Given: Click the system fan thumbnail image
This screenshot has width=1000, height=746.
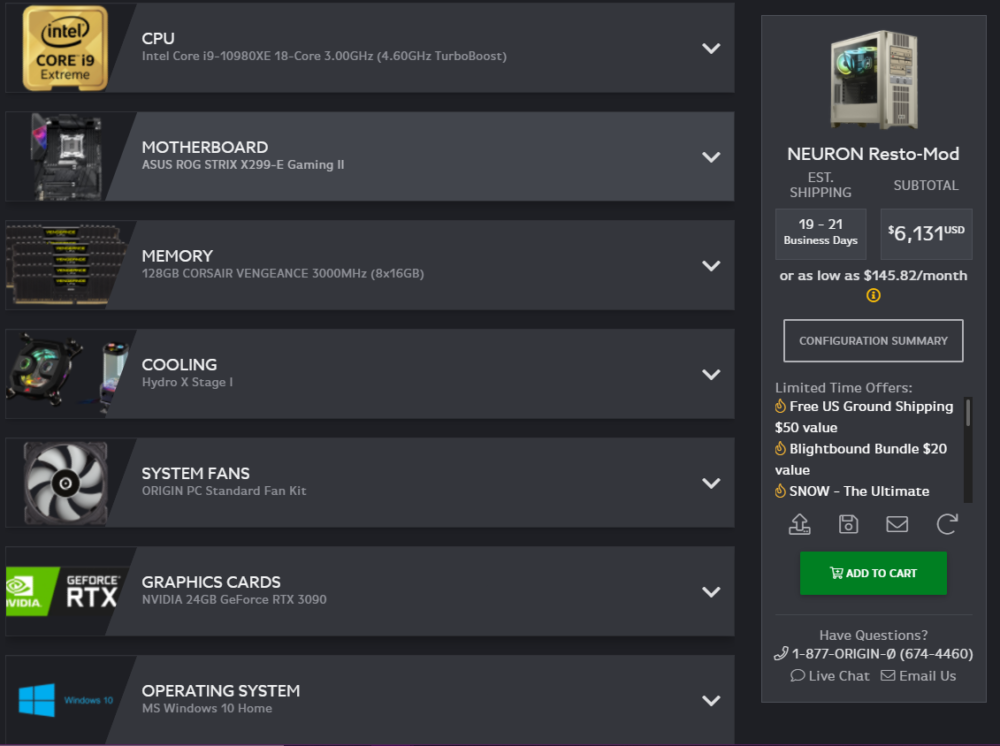Looking at the screenshot, I should click(x=65, y=483).
